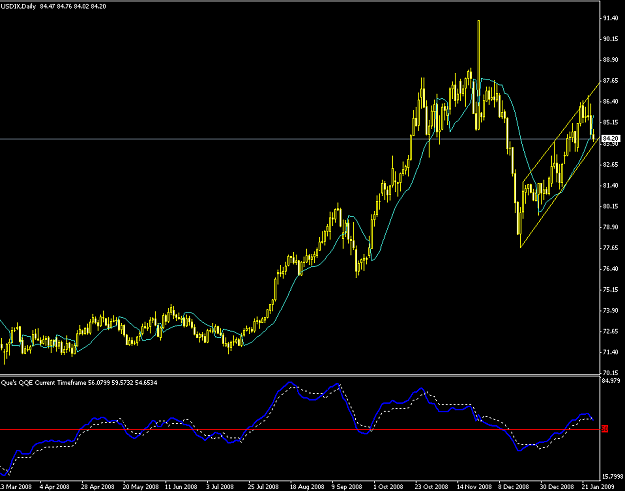Click the 77.65 price axis label

point(611,248)
